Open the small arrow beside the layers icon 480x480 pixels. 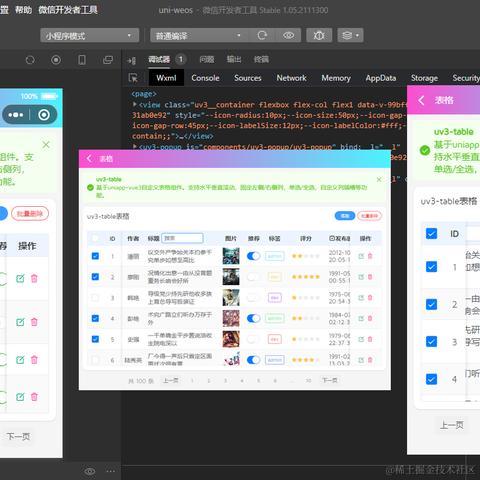click(357, 35)
